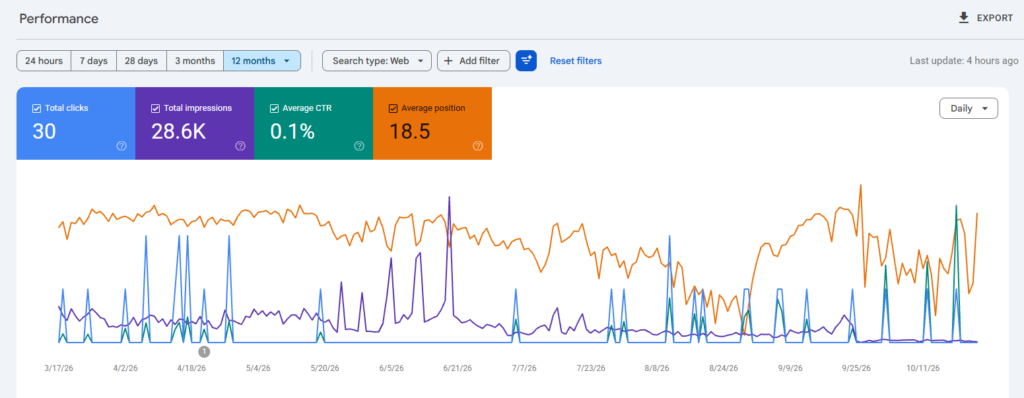Click the 6/5/26 axis date label

pyautogui.click(x=391, y=369)
